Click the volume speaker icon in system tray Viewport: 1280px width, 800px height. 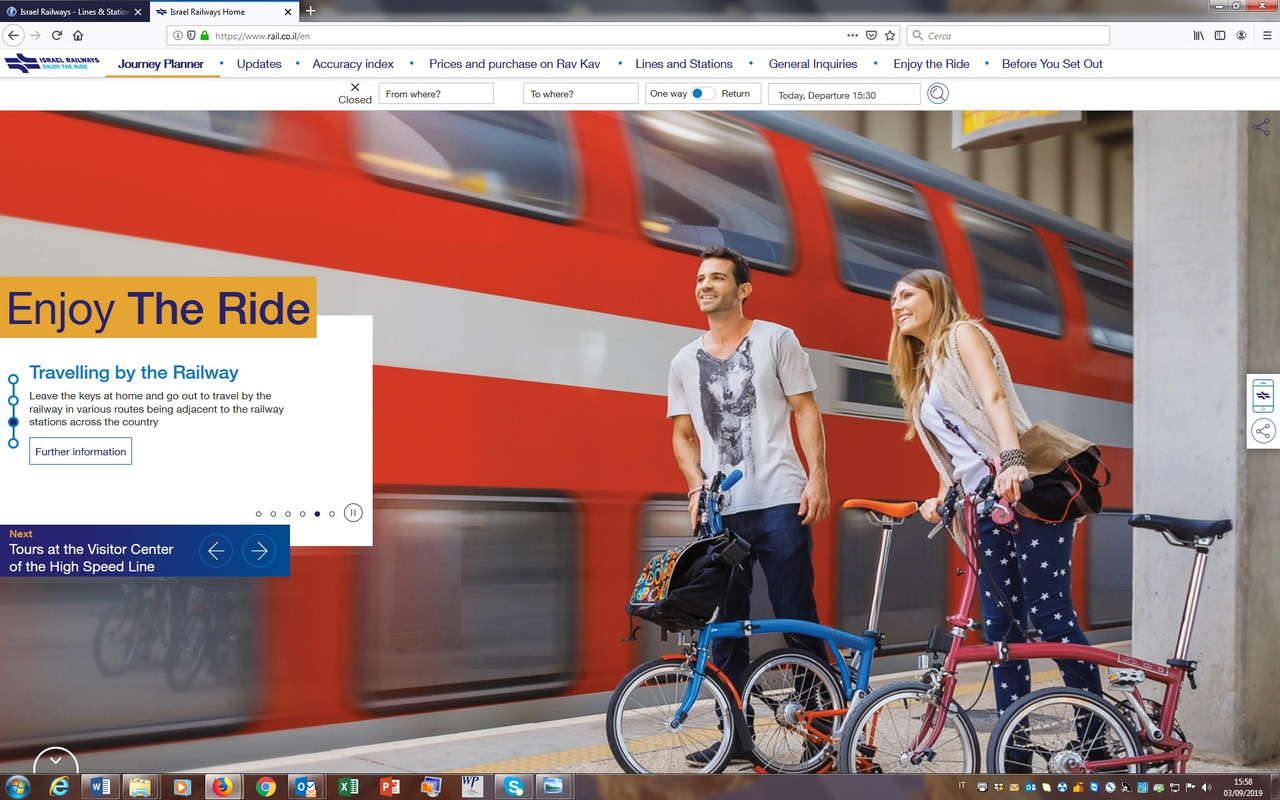pyautogui.click(x=1207, y=787)
